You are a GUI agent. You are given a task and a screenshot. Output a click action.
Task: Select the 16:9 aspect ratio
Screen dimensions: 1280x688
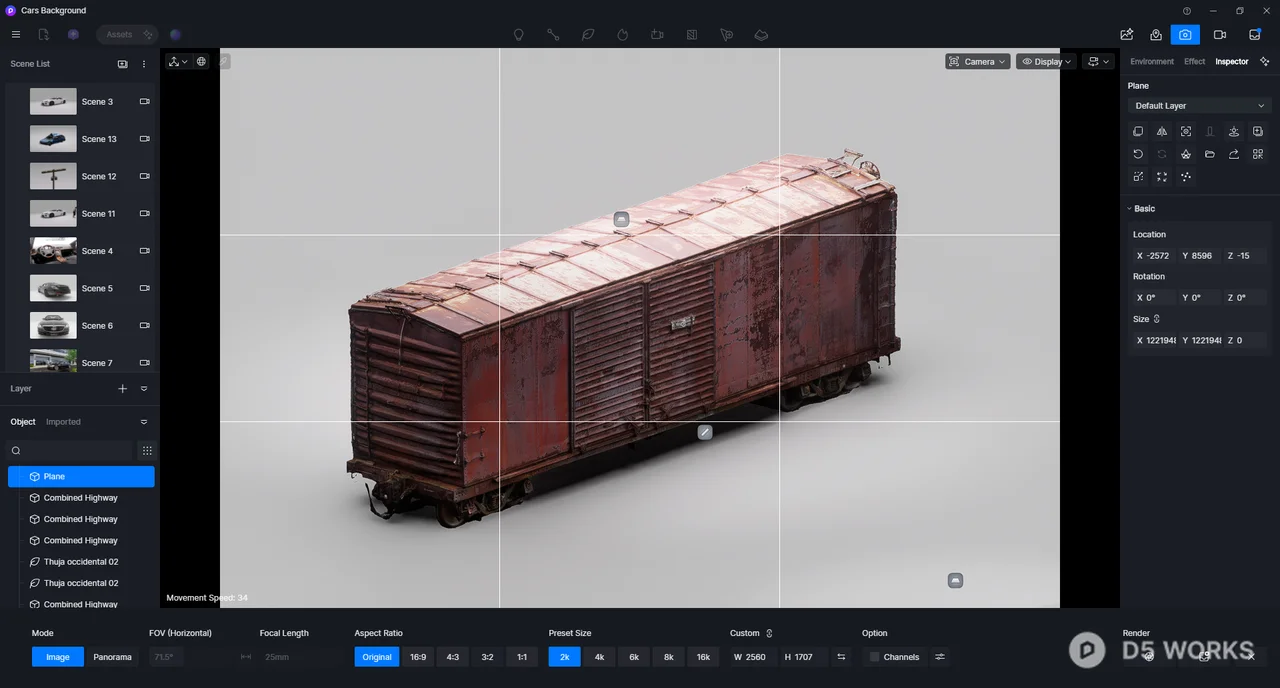pyautogui.click(x=418, y=657)
